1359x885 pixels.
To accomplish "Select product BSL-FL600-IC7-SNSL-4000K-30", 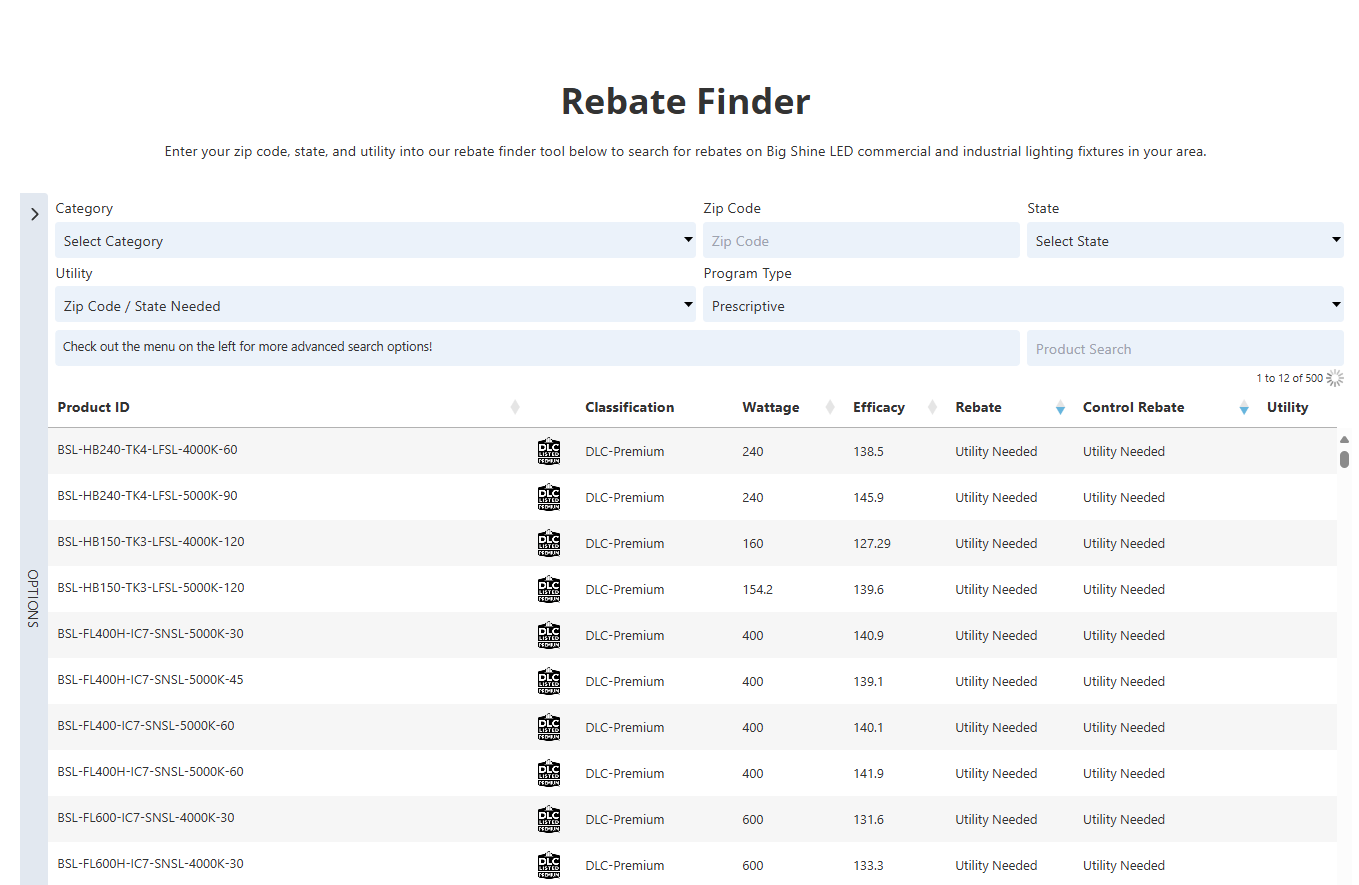I will [x=146, y=818].
